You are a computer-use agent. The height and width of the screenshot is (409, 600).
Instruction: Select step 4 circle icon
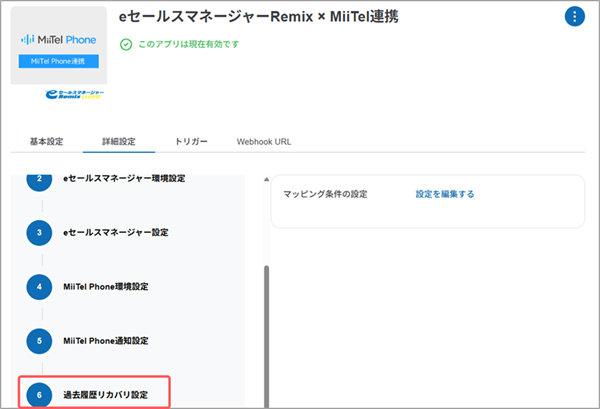(x=39, y=287)
